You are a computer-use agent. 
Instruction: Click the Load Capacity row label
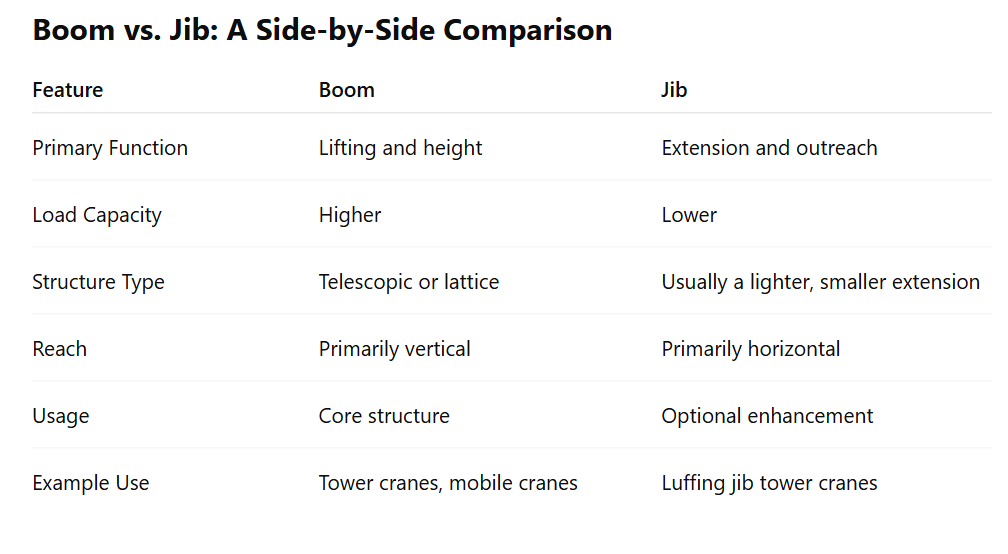[x=97, y=215]
